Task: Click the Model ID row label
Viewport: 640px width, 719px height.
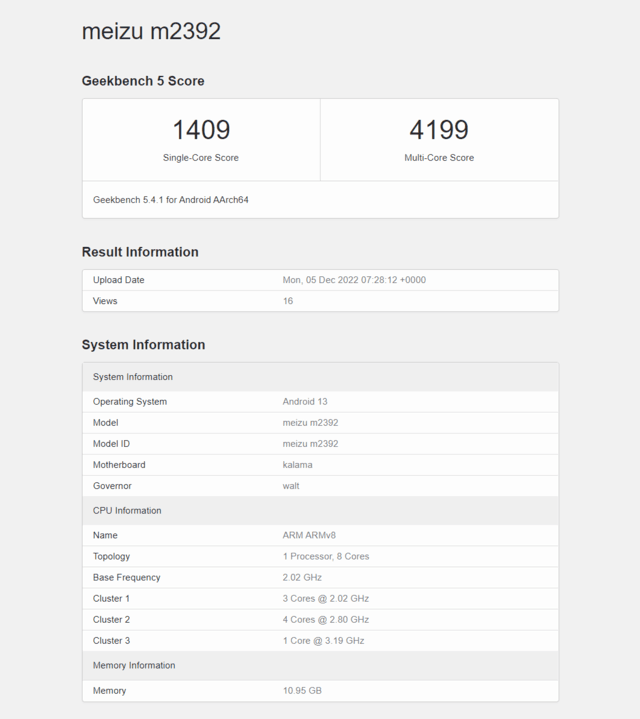Action: pos(112,444)
